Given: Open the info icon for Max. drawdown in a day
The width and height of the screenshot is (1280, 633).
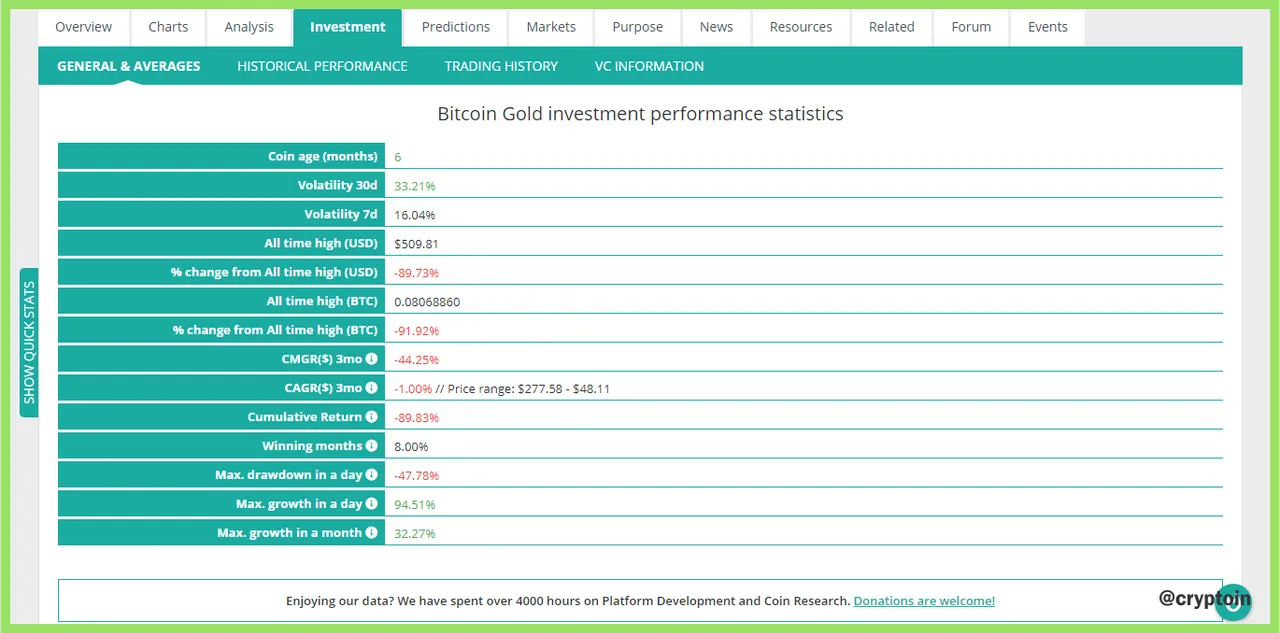Looking at the screenshot, I should coord(372,475).
